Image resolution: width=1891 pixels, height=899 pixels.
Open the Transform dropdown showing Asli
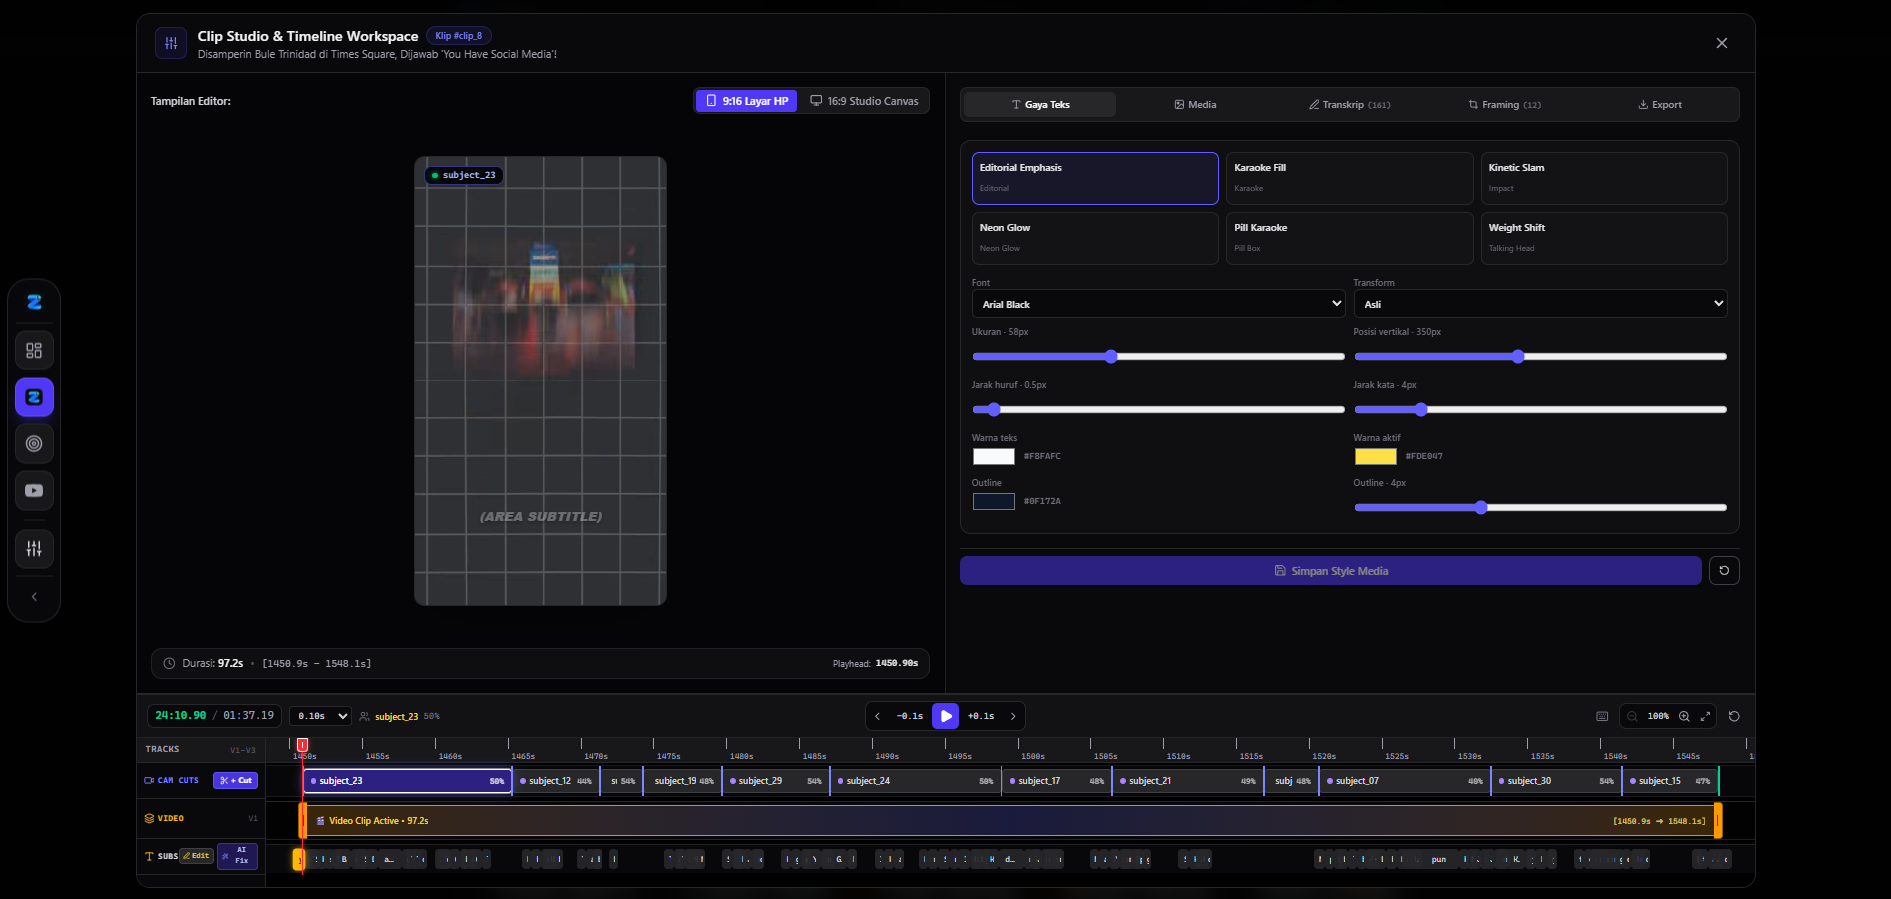click(x=1540, y=304)
